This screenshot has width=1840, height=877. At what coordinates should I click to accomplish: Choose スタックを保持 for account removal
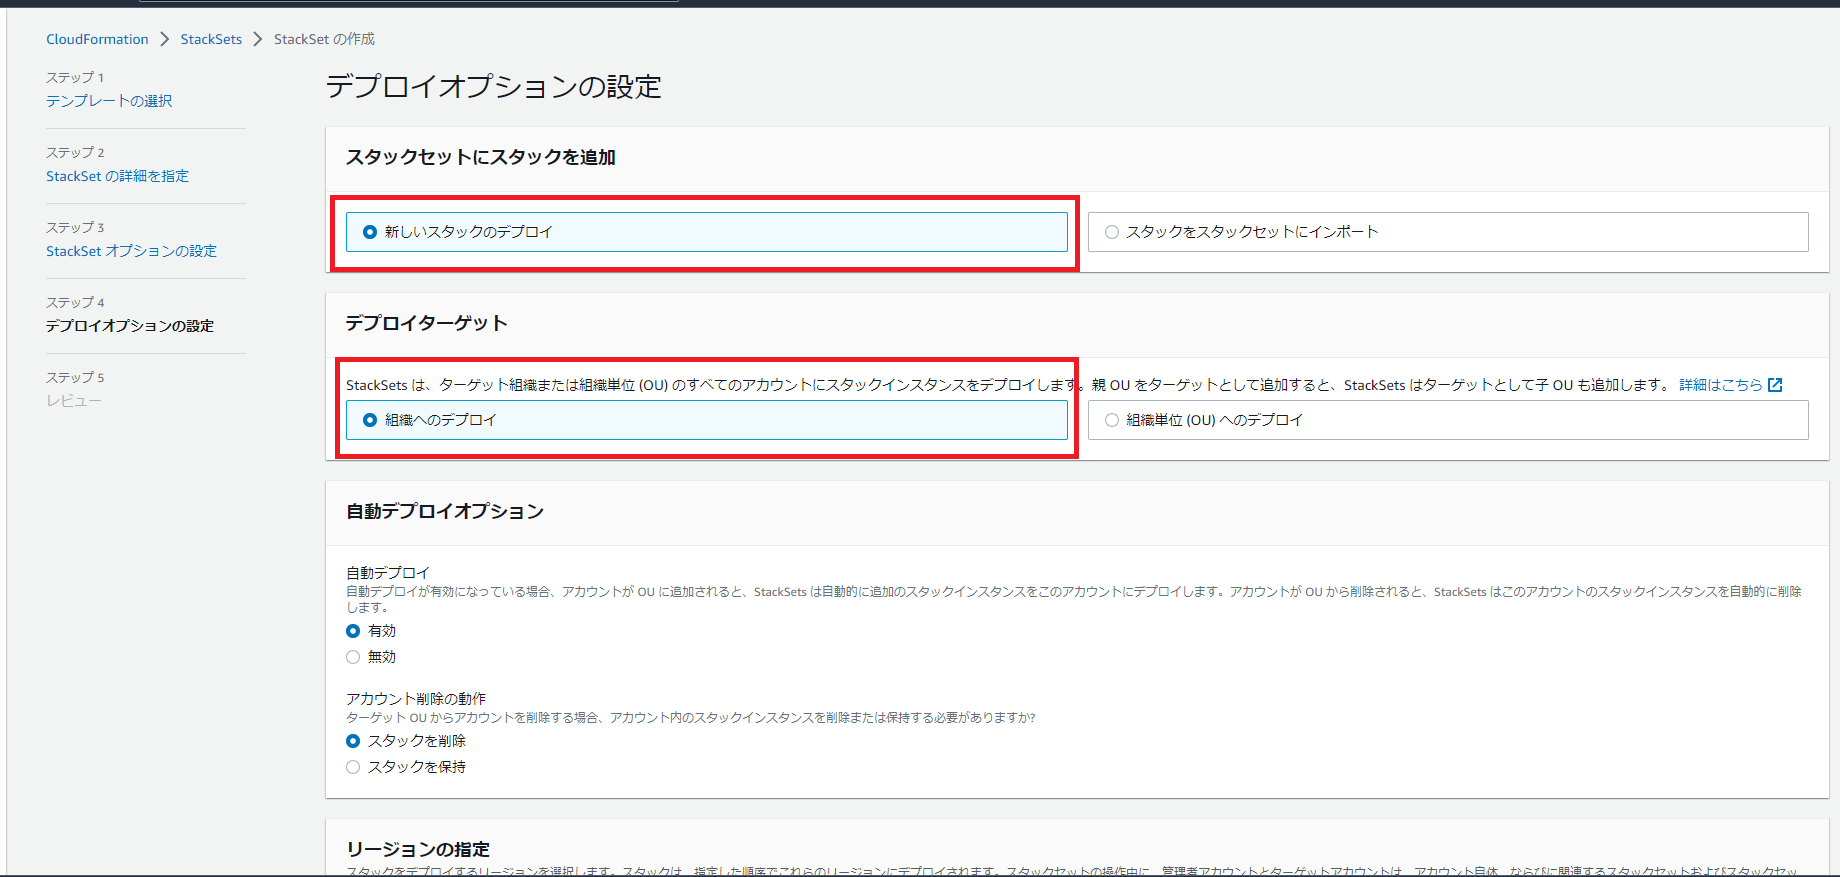(353, 767)
